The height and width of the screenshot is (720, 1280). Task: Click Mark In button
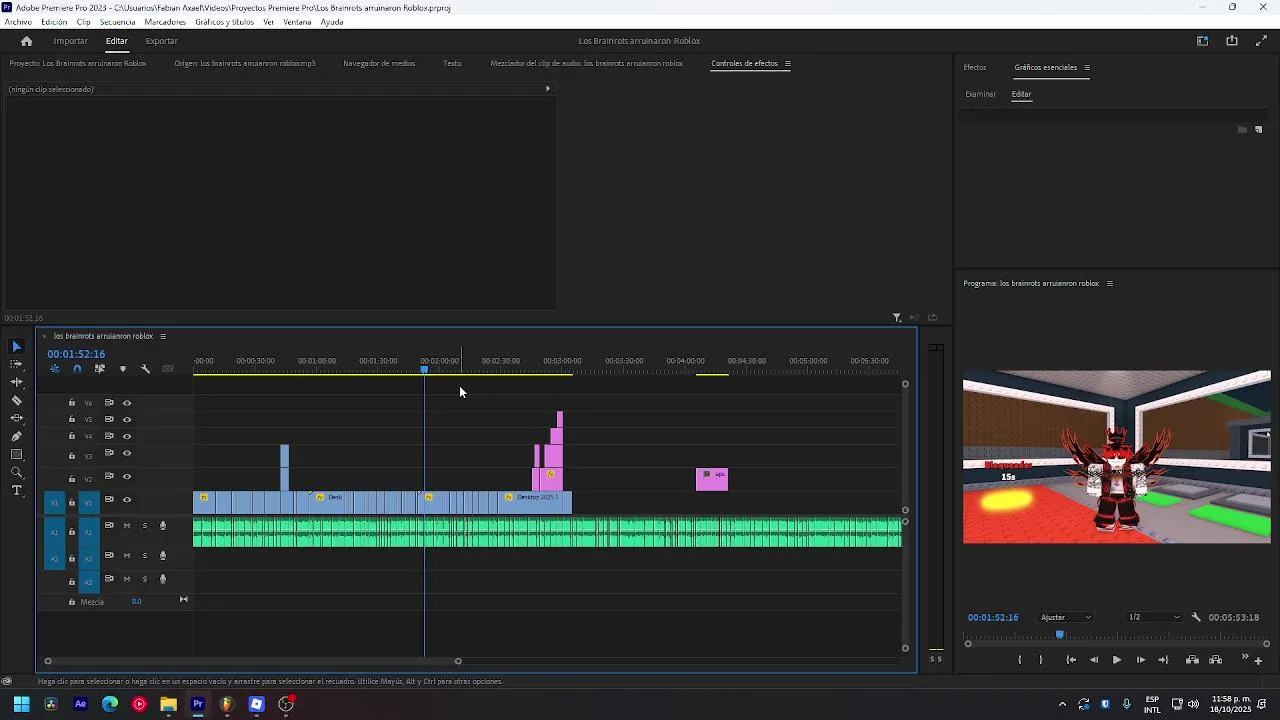[x=1020, y=660]
